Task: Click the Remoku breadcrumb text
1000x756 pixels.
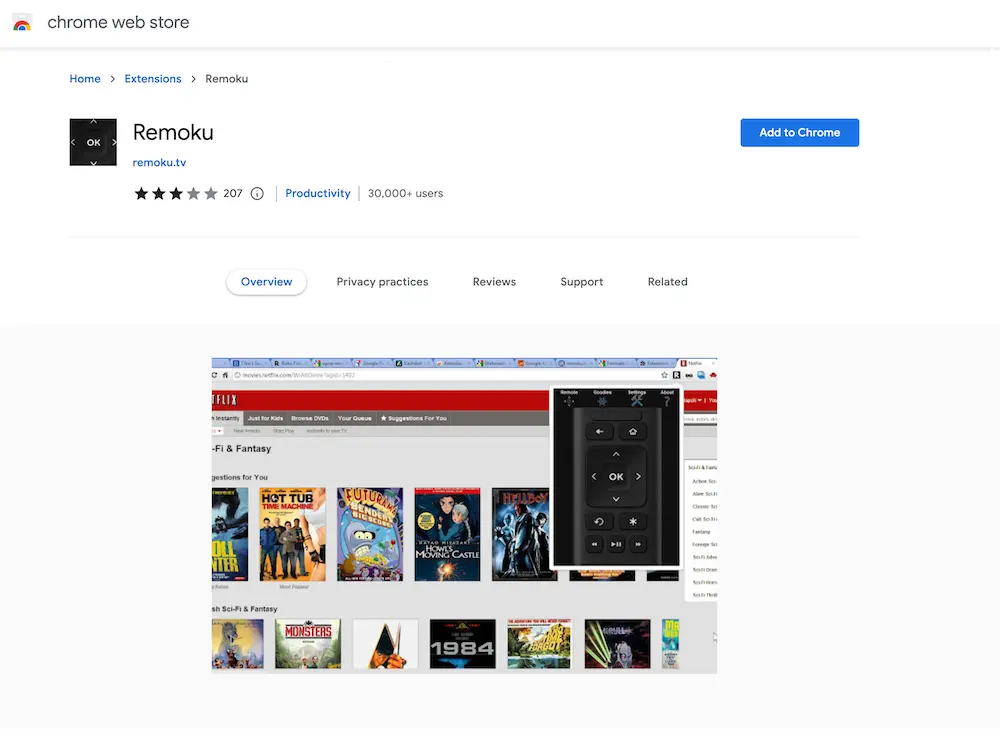Action: (x=226, y=78)
